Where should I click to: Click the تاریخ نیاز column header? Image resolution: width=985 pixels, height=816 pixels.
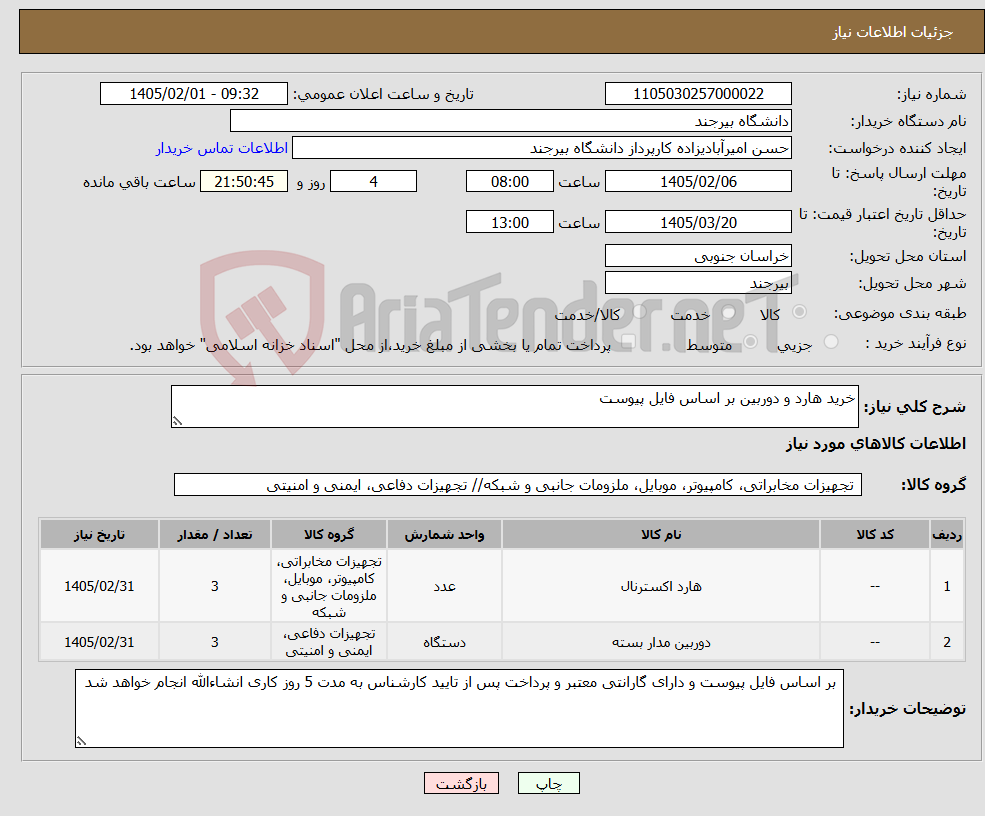point(99,534)
